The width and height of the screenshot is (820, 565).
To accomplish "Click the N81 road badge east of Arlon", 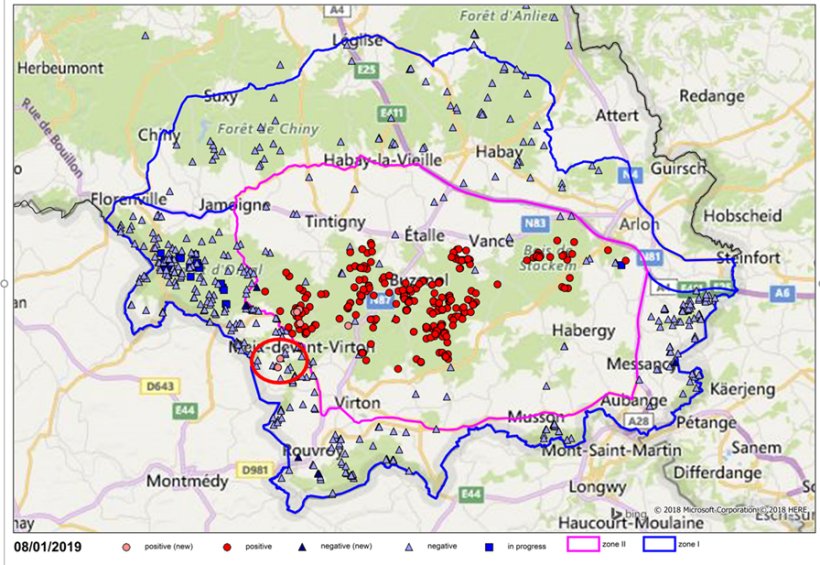I will tap(651, 258).
